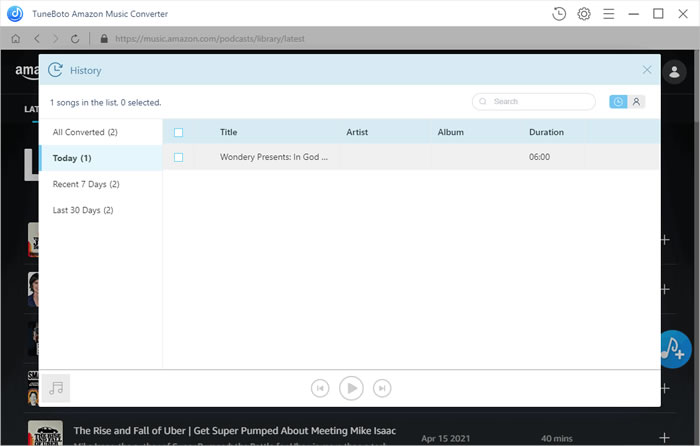The width and height of the screenshot is (700, 446).
Task: Select the Today (1) category
Action: click(100, 158)
